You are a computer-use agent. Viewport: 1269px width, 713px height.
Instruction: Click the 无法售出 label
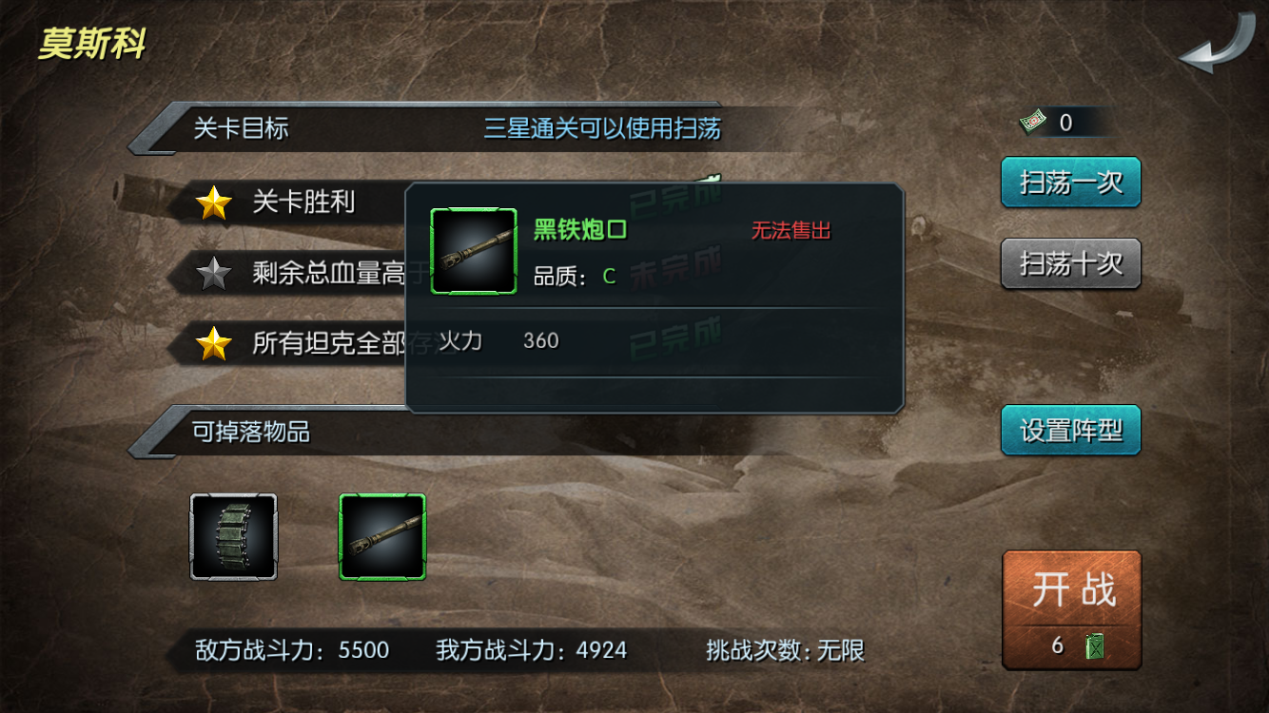[791, 230]
